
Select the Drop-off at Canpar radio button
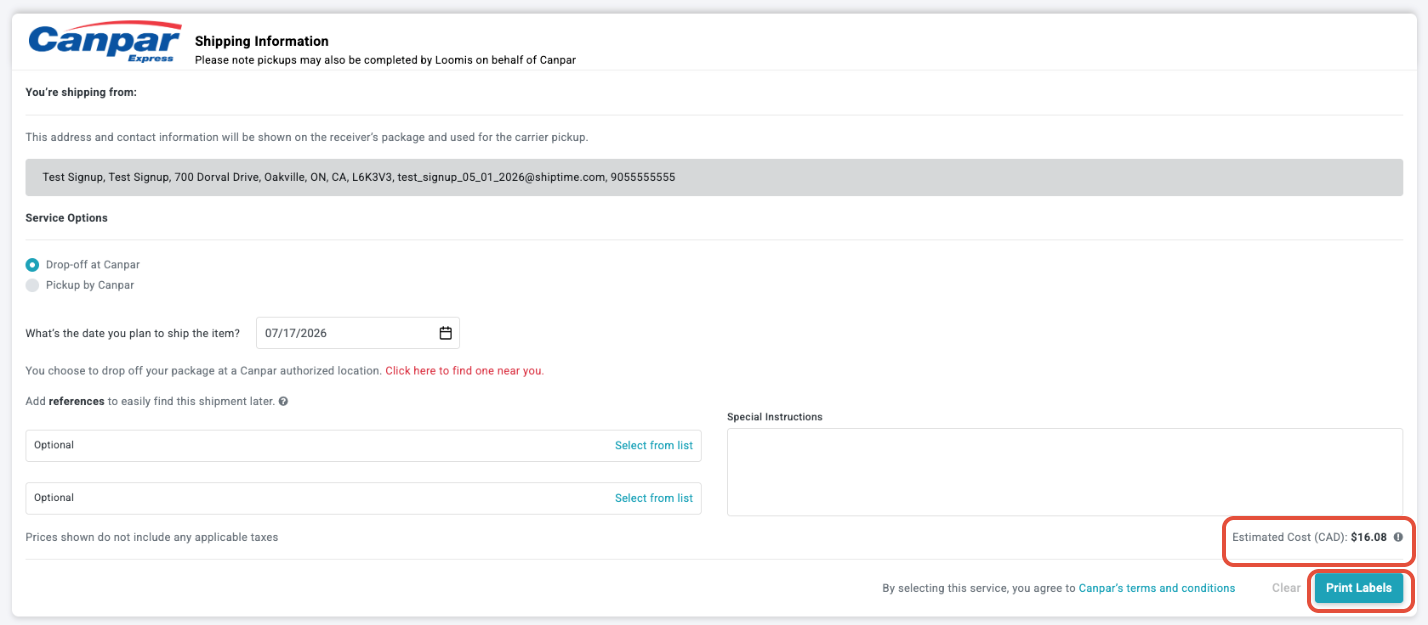(x=33, y=265)
